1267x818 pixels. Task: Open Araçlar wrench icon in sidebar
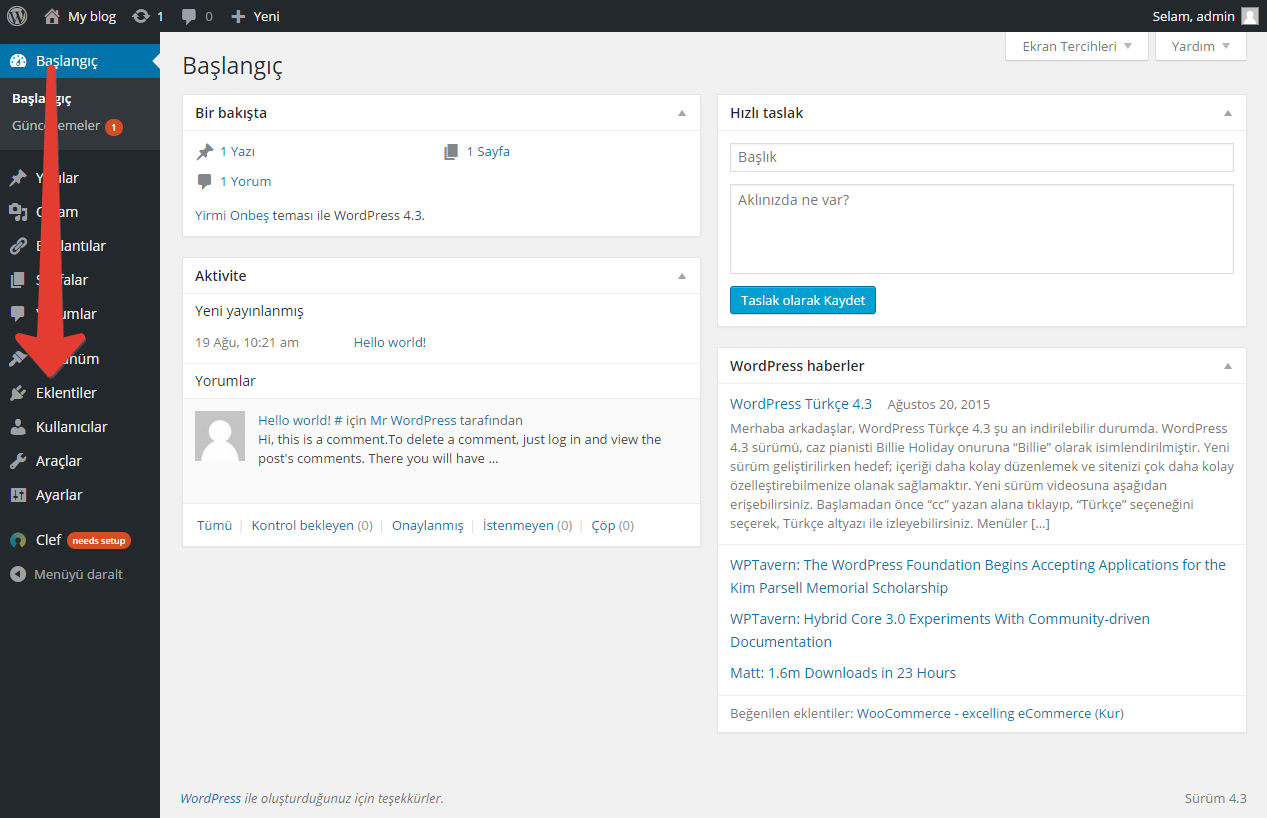tap(18, 461)
